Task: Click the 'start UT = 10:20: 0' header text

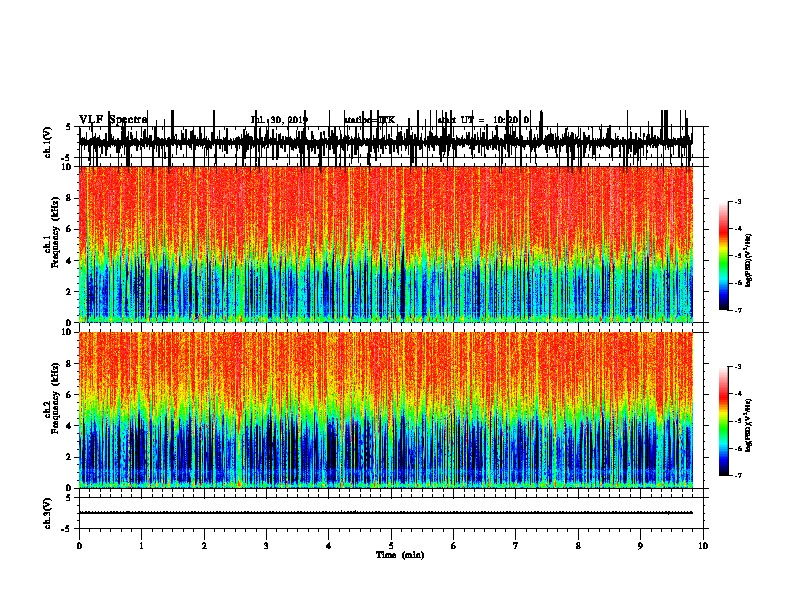Action: (x=483, y=120)
